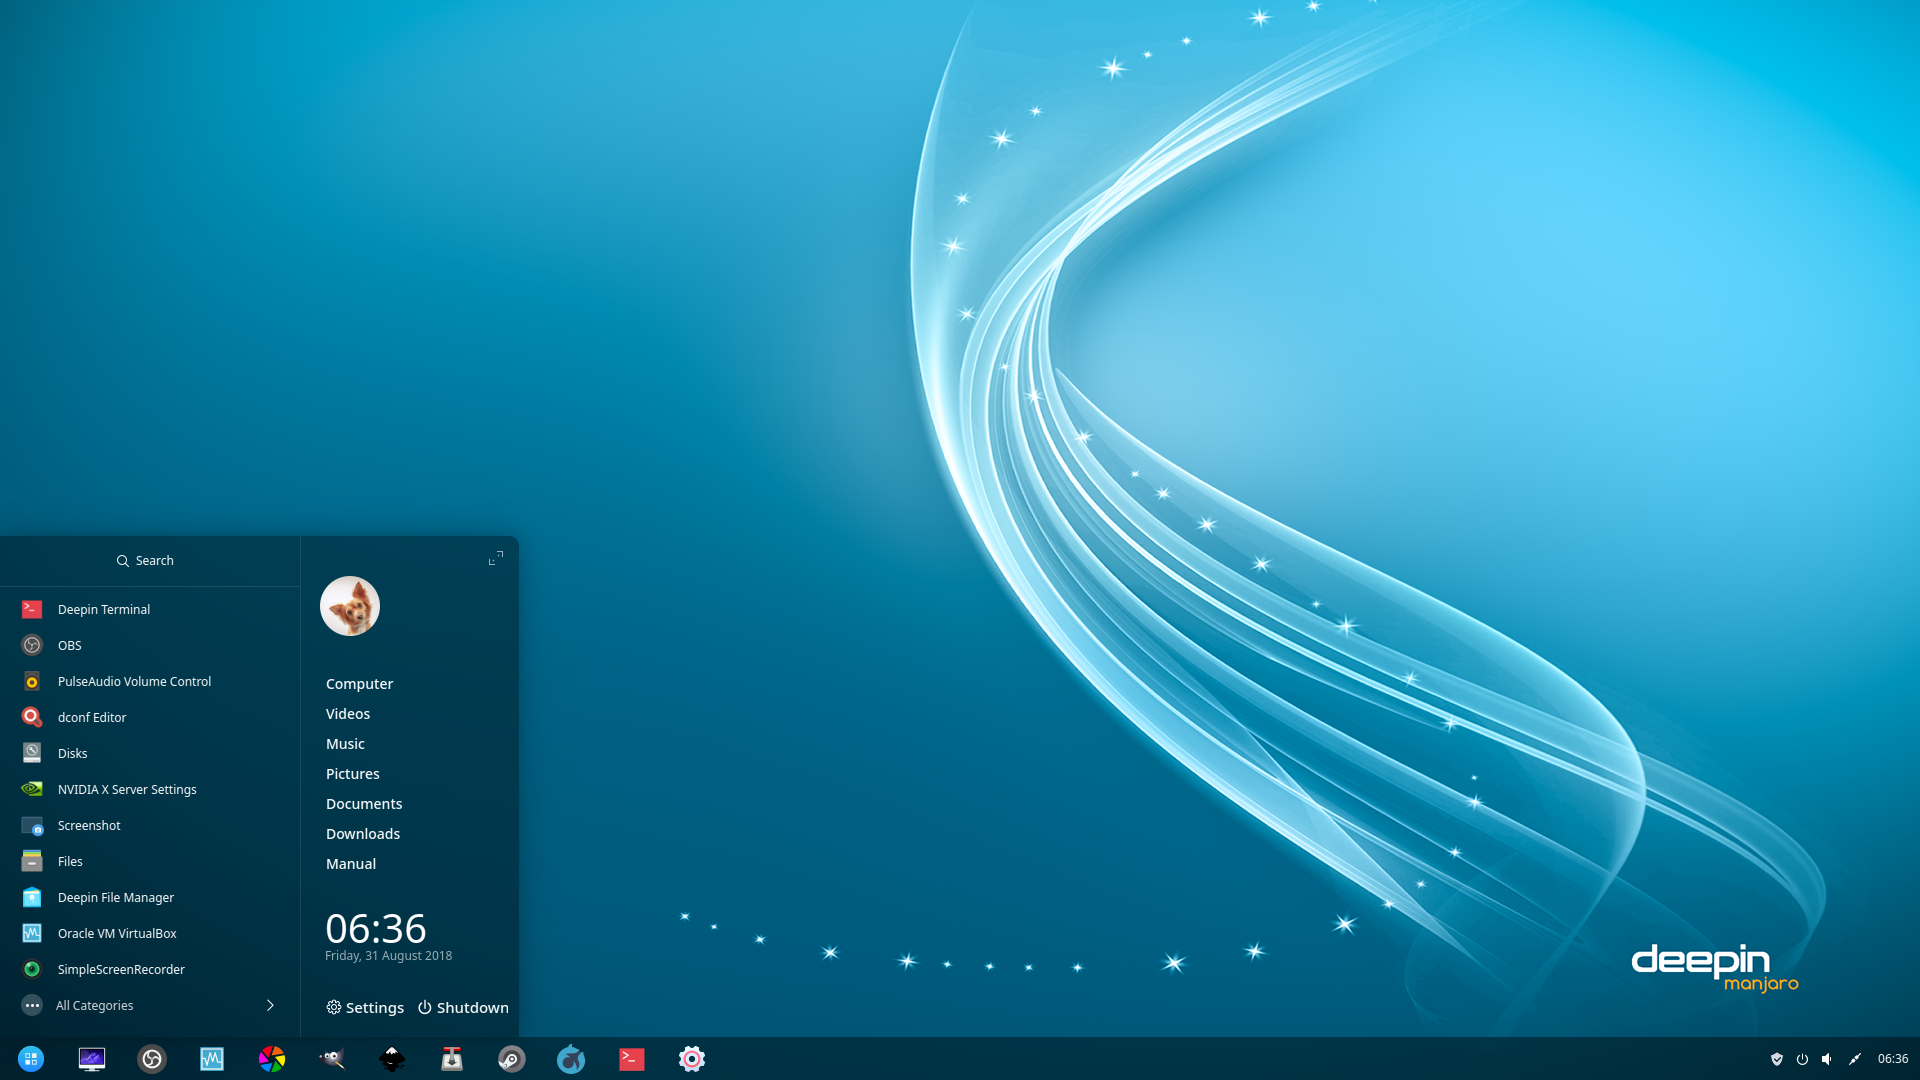
Task: Open the color wheel app in dock
Action: [x=272, y=1058]
